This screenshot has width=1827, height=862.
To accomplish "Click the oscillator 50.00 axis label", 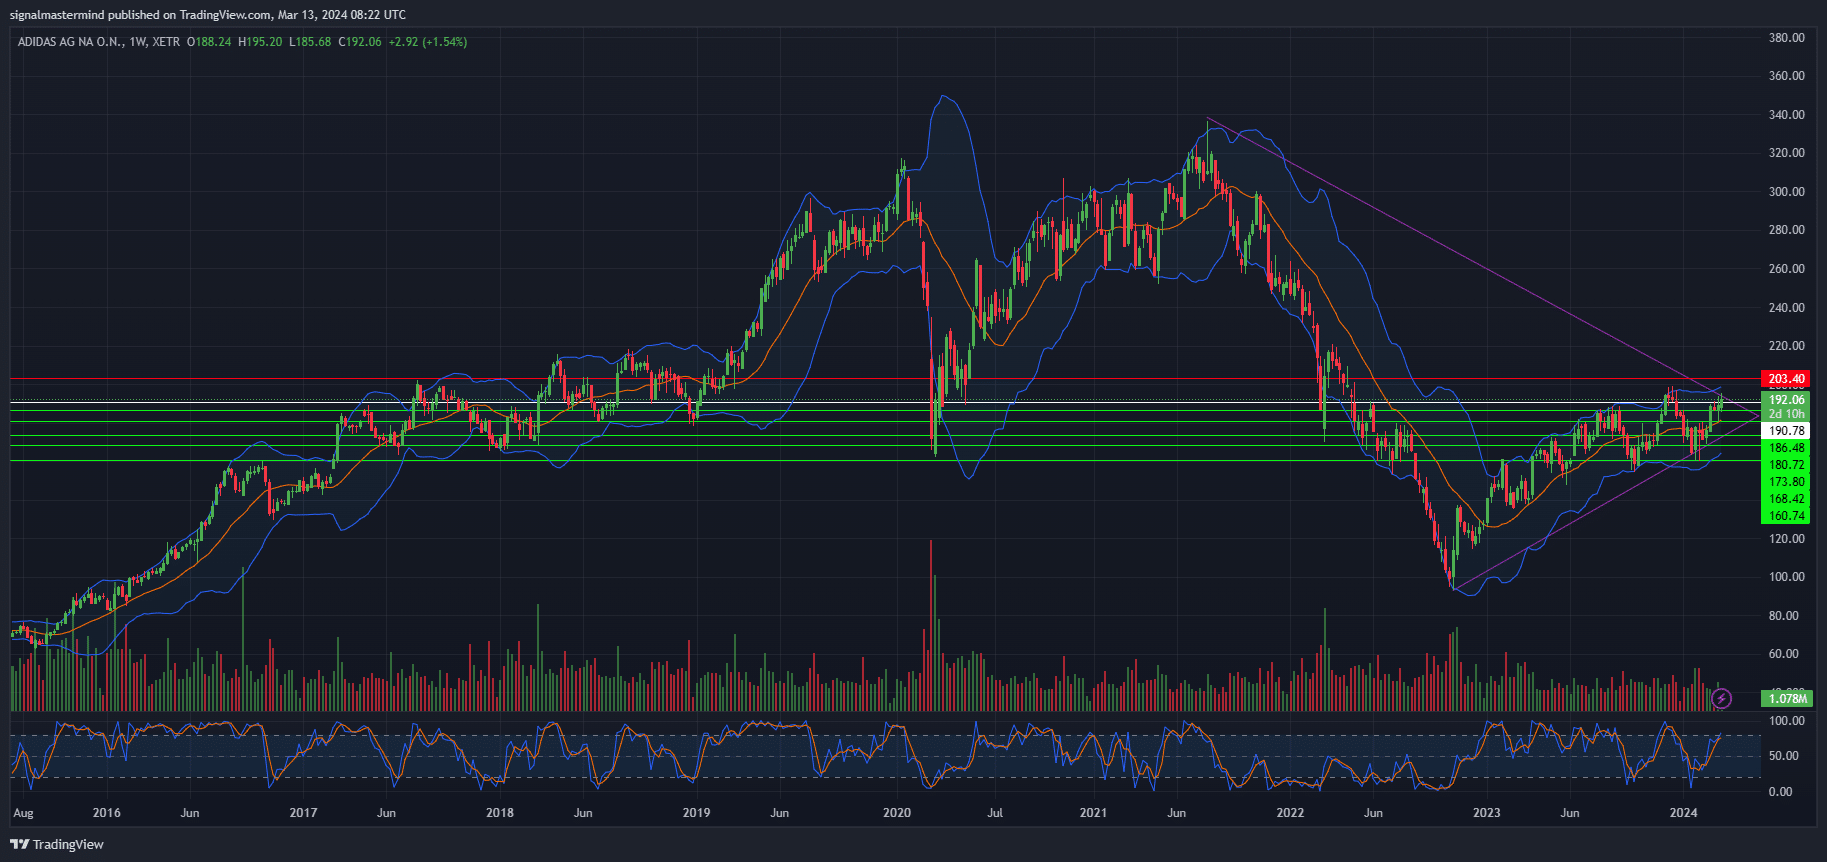I will (1784, 756).
